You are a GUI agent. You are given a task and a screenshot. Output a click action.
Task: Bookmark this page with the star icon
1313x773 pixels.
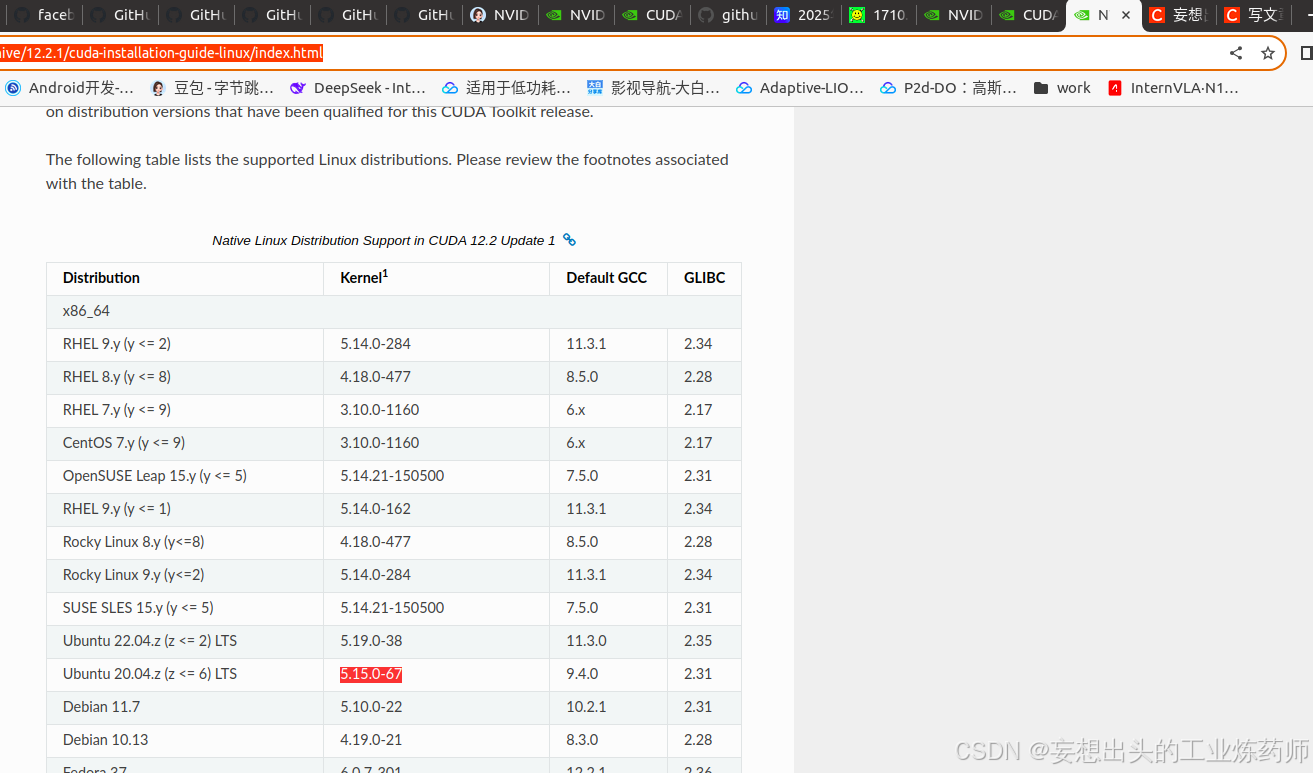coord(1268,53)
